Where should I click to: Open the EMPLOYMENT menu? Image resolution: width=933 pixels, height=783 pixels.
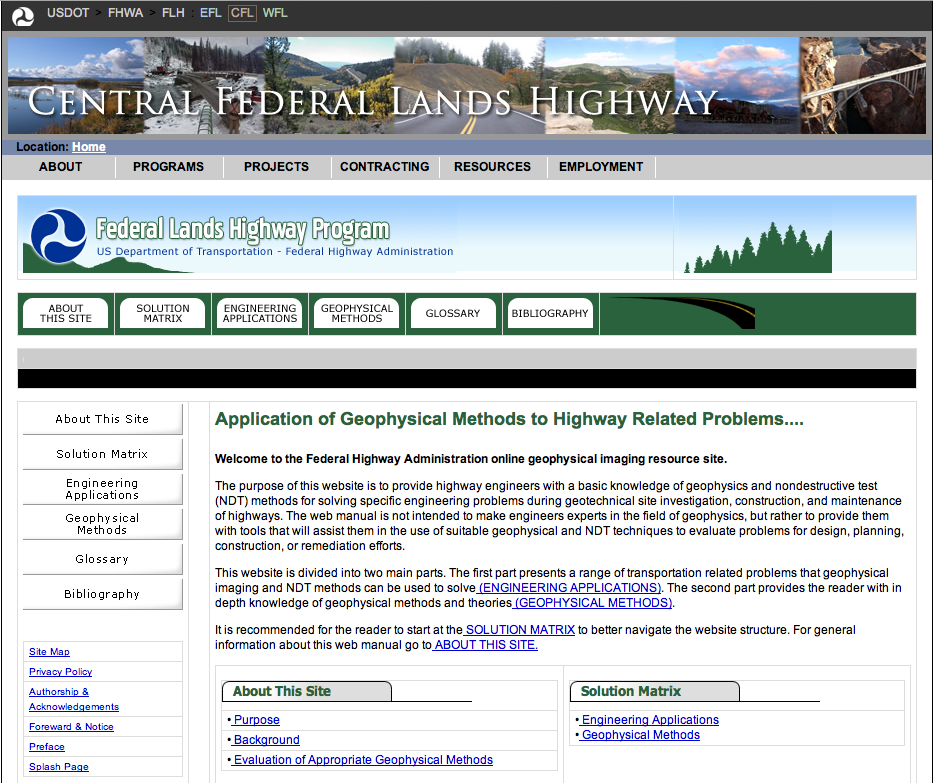[x=601, y=167]
